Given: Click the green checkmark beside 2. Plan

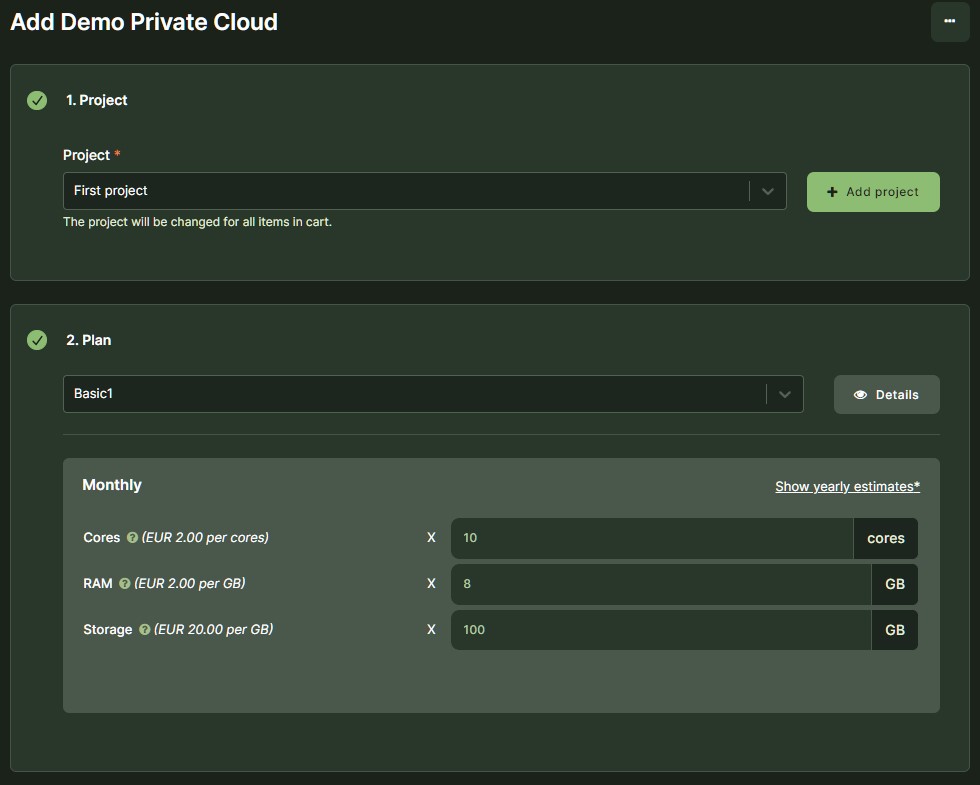Looking at the screenshot, I should click(37, 340).
